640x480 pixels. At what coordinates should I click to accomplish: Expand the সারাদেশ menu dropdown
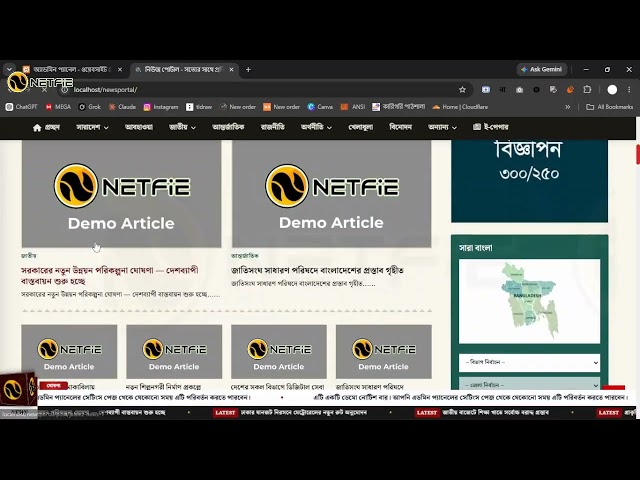tap(92, 127)
